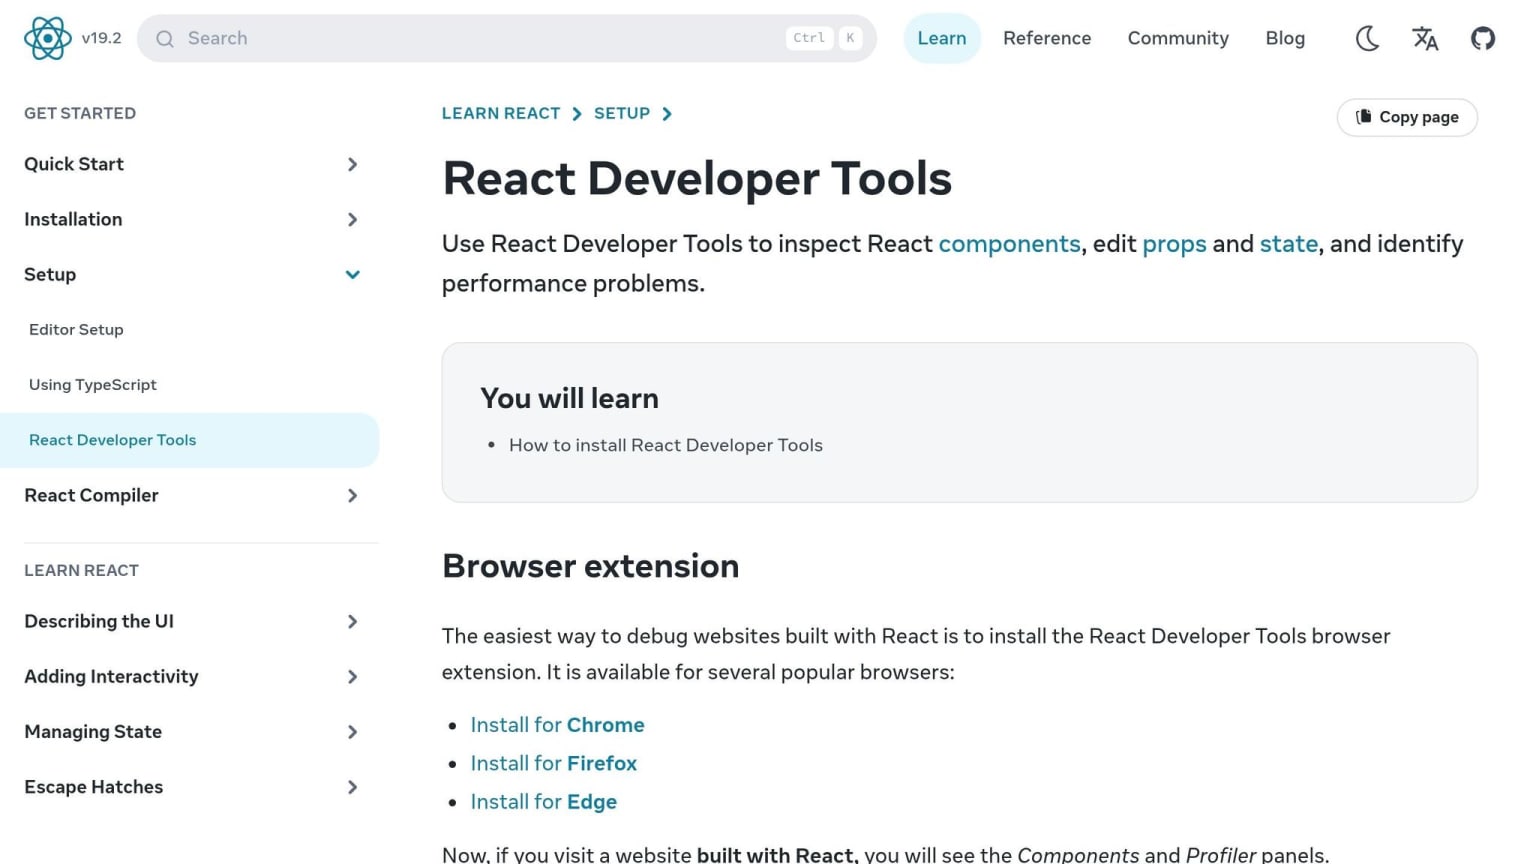
Task: Focus the Search input field
Action: pyautogui.click(x=507, y=38)
